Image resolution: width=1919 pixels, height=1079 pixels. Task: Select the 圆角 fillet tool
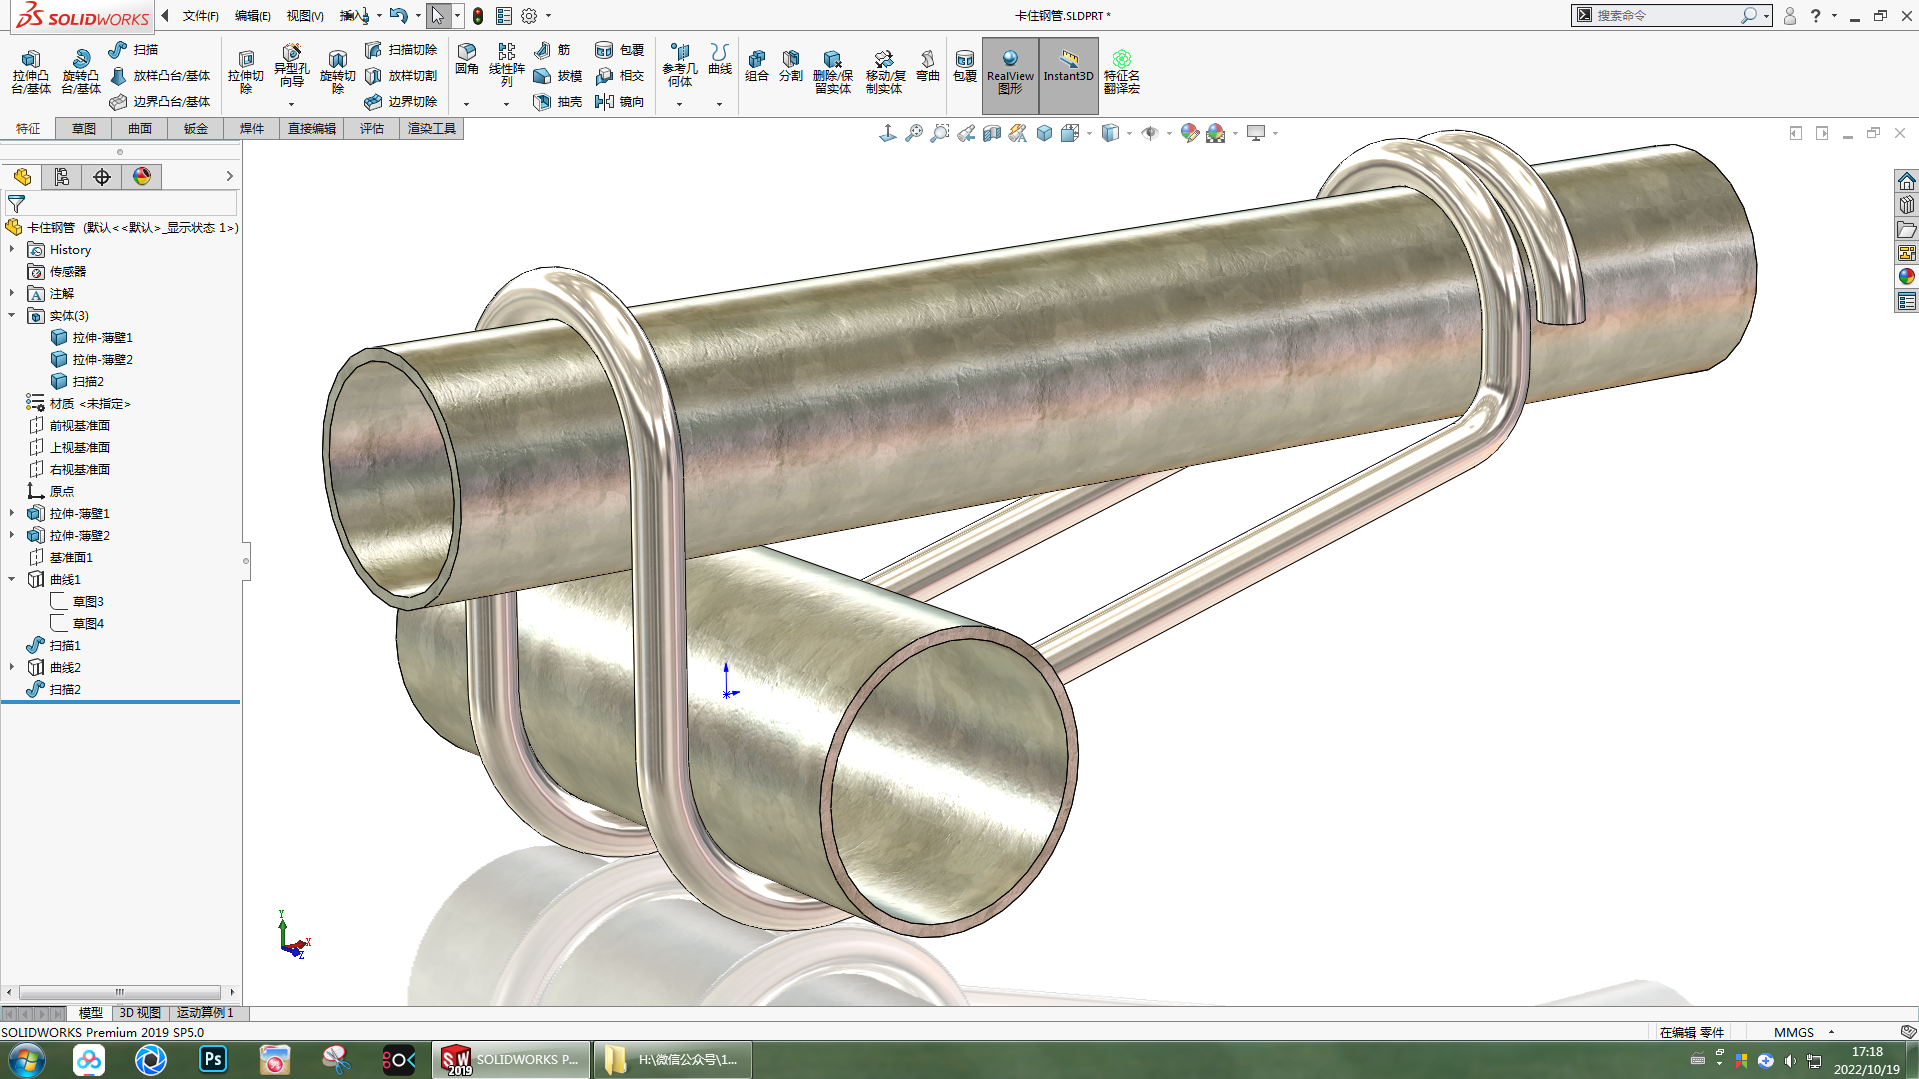click(x=467, y=59)
